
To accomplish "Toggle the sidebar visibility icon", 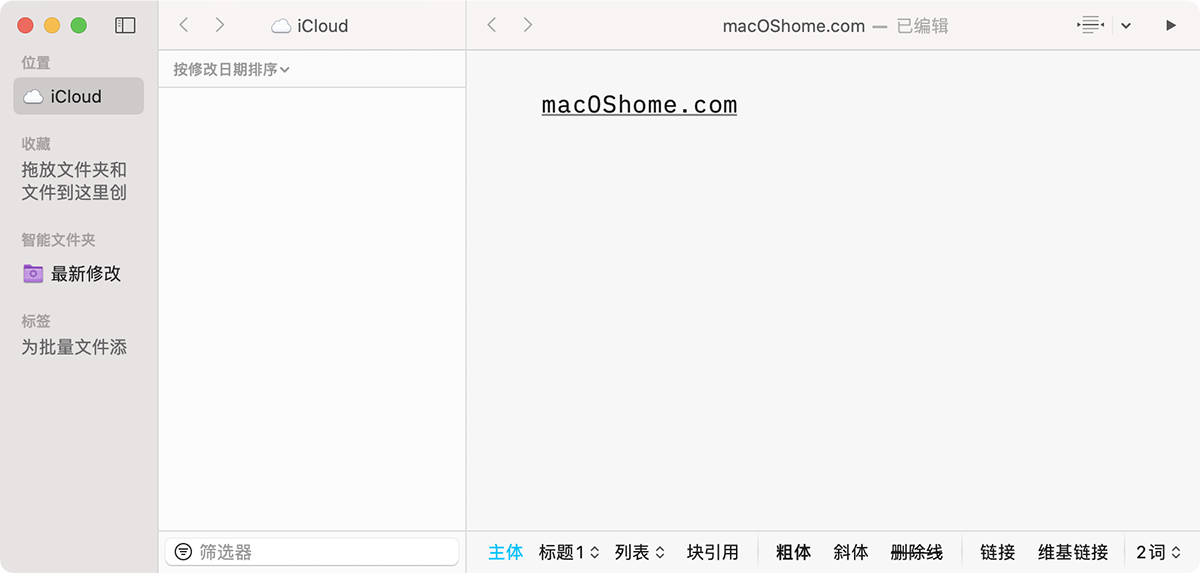I will (125, 26).
